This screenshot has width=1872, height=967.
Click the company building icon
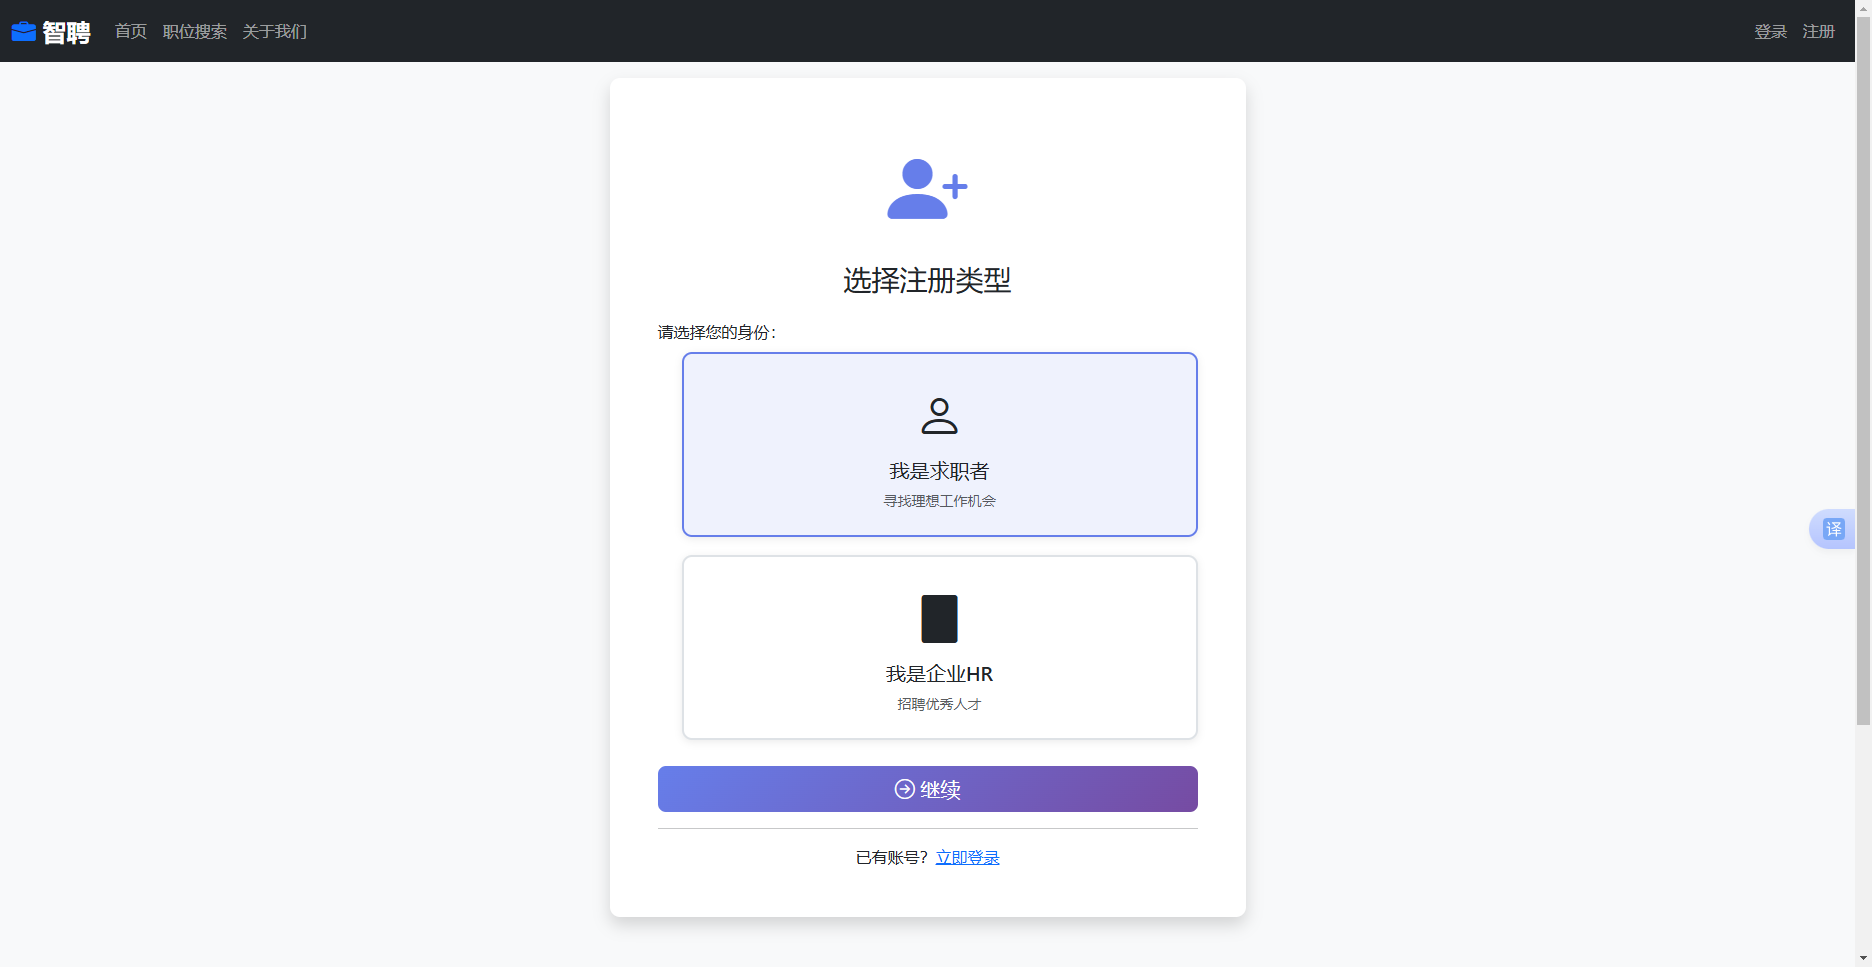coord(939,619)
